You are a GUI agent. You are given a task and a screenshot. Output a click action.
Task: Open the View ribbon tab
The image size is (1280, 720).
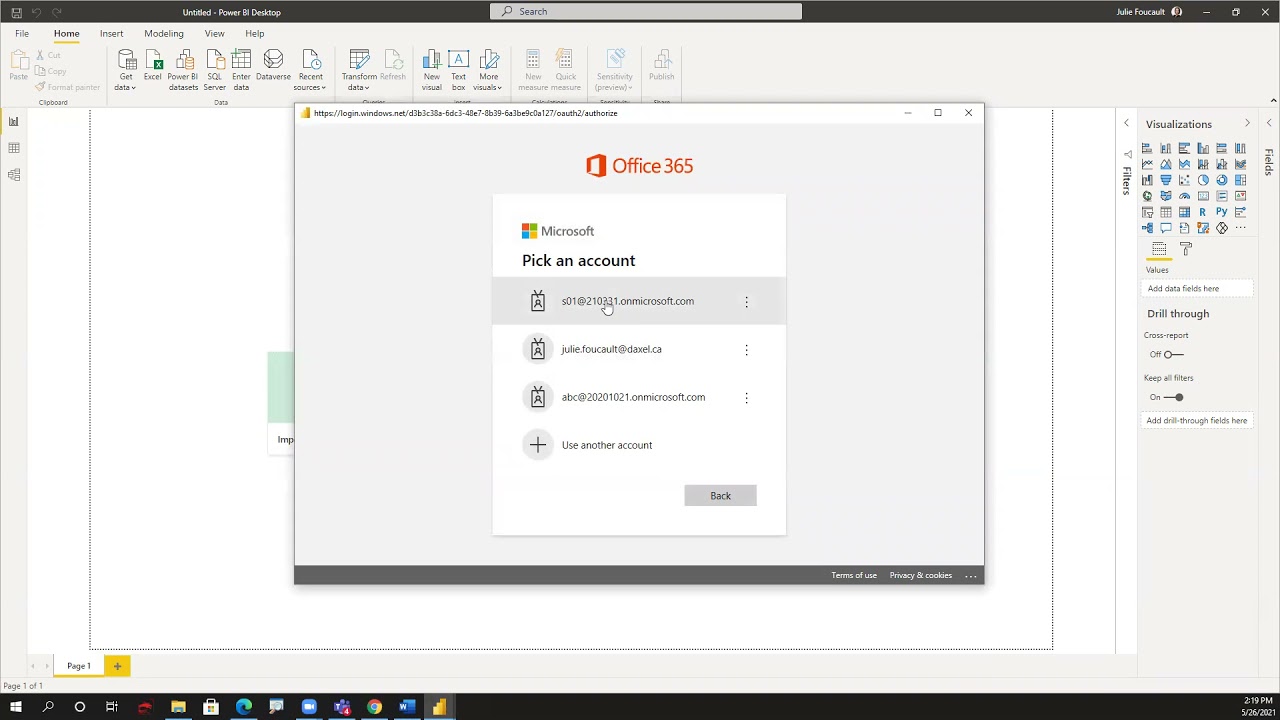point(214,34)
